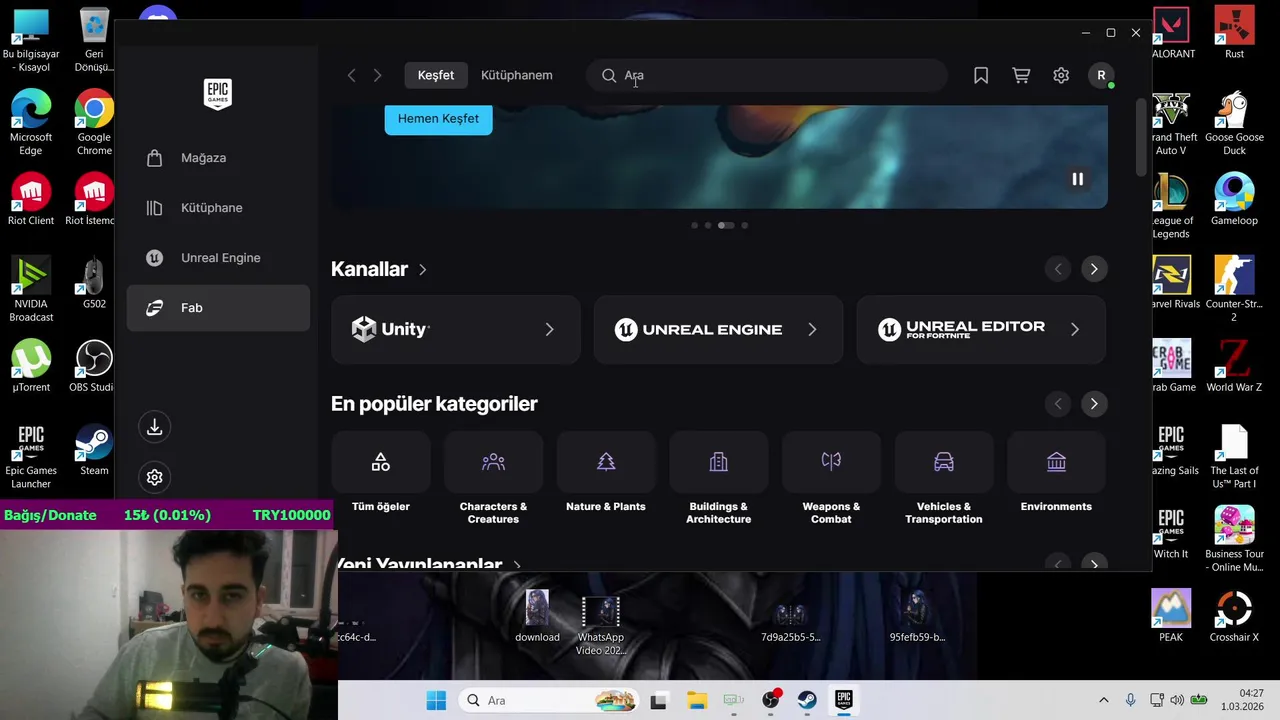Select the last banner carousel dot
The image size is (1280, 720).
tap(744, 225)
